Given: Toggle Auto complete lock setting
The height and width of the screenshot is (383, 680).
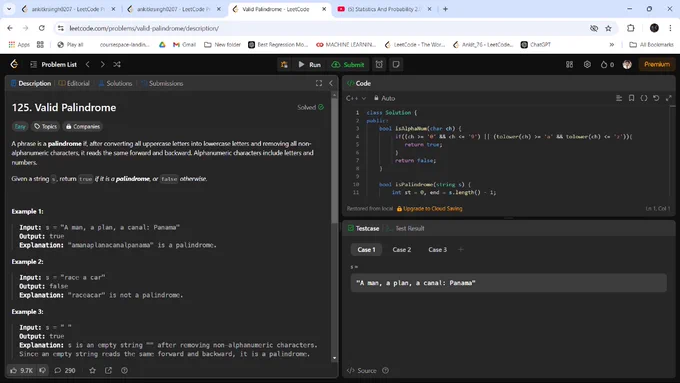Looking at the screenshot, I should click(x=384, y=98).
